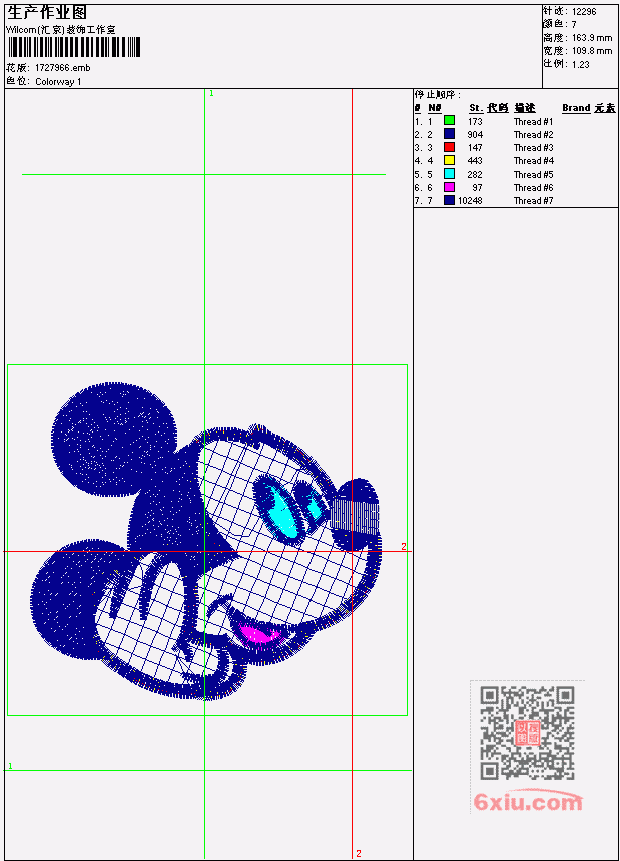The image size is (620, 861).
Task: Click the Brand column header
Action: (x=576, y=108)
